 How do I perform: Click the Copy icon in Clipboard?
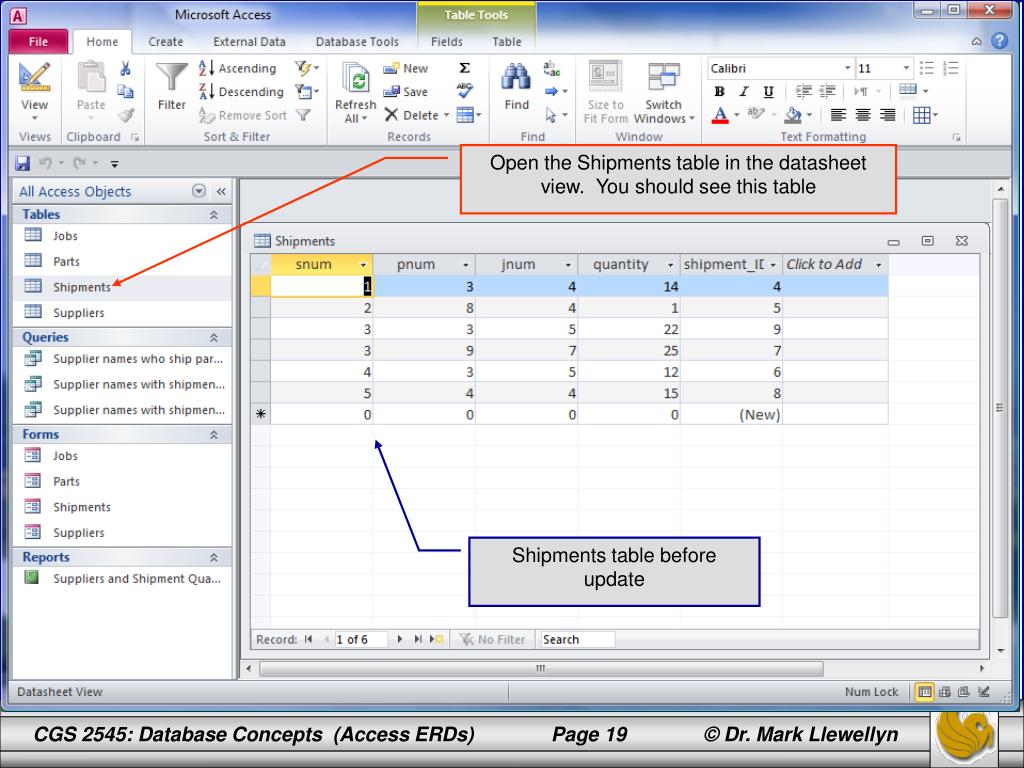(x=125, y=91)
